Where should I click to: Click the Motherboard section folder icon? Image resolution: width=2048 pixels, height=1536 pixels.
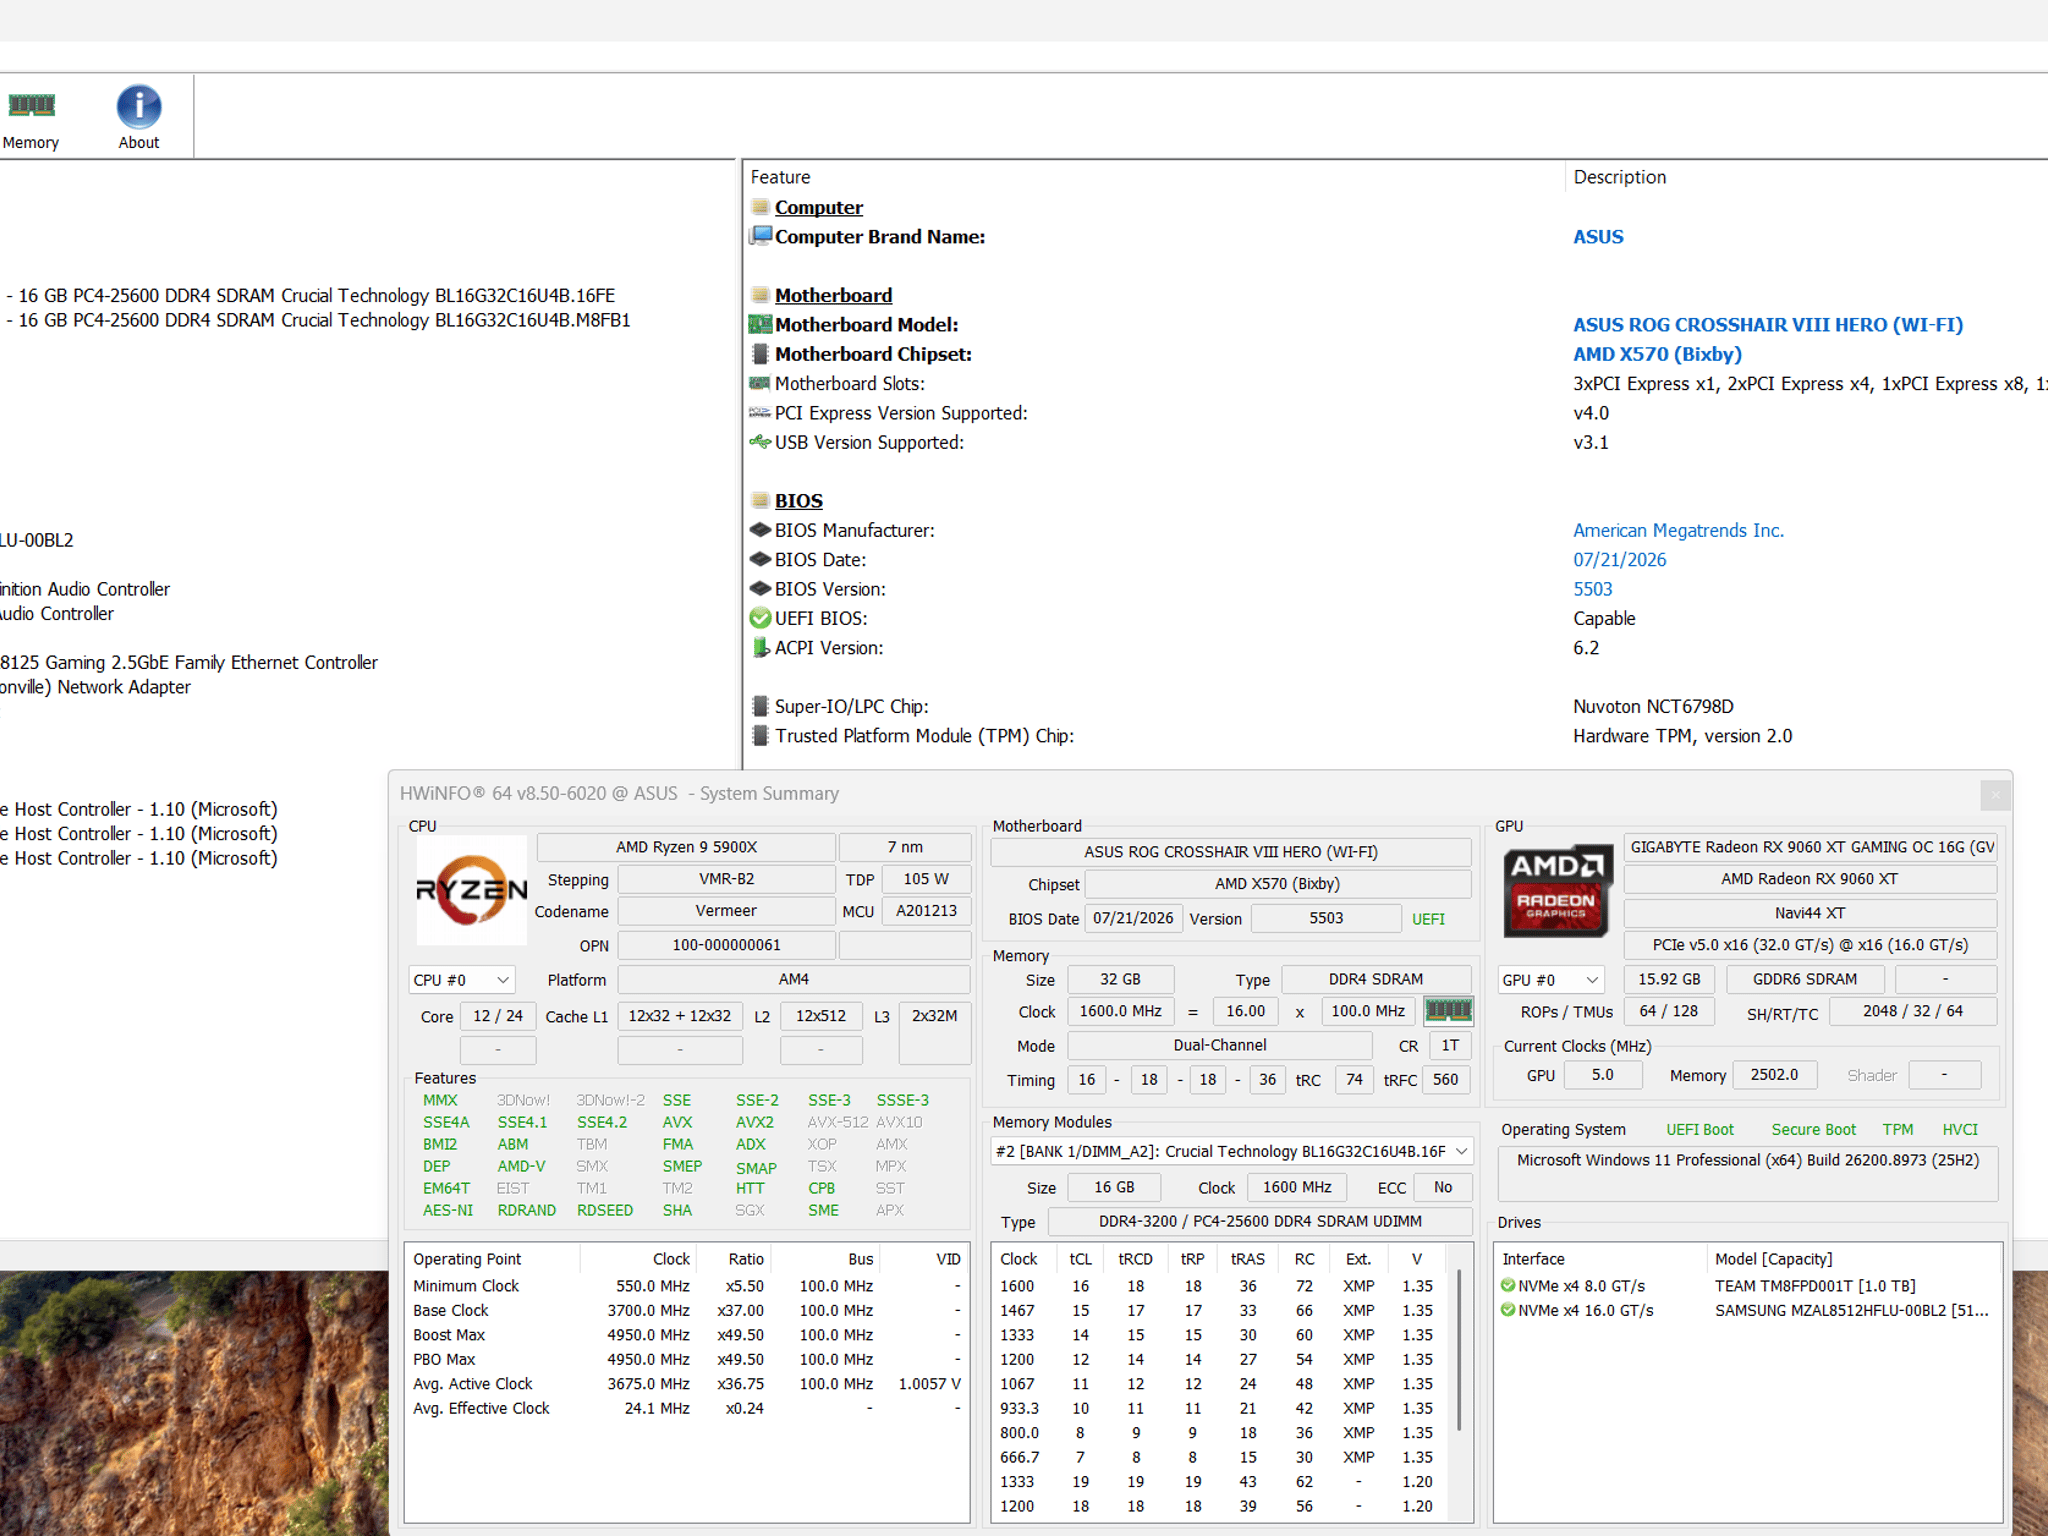(x=760, y=295)
